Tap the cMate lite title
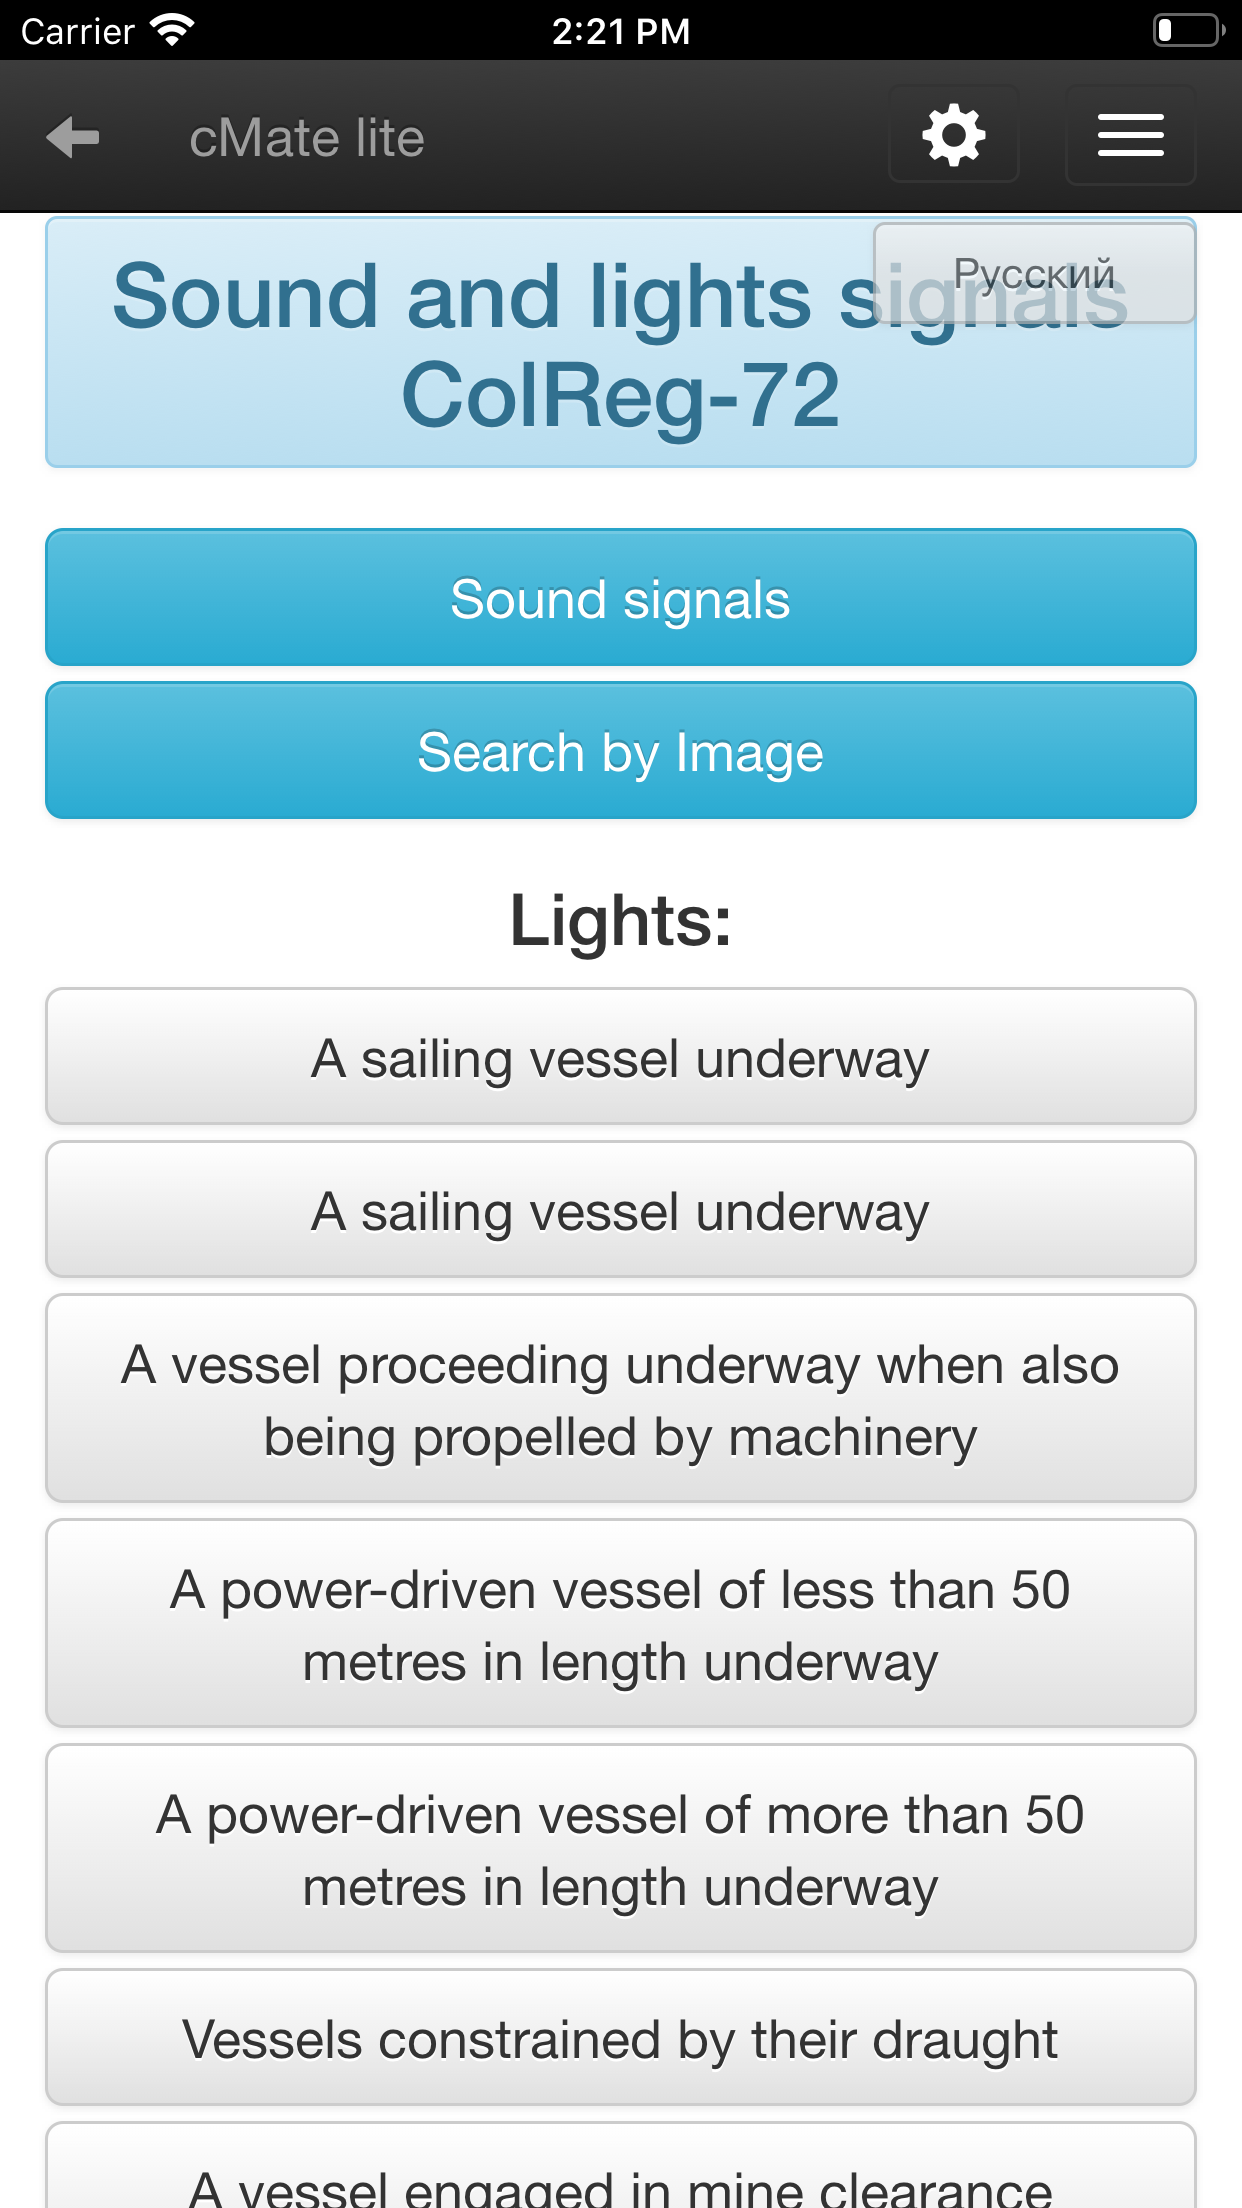This screenshot has height=2208, width=1242. point(307,138)
